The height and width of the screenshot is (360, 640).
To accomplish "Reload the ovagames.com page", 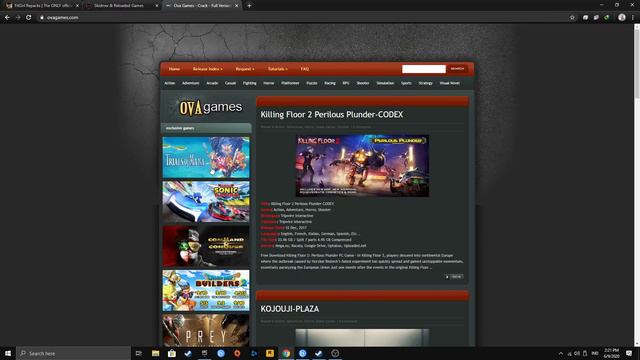I will [29, 18].
